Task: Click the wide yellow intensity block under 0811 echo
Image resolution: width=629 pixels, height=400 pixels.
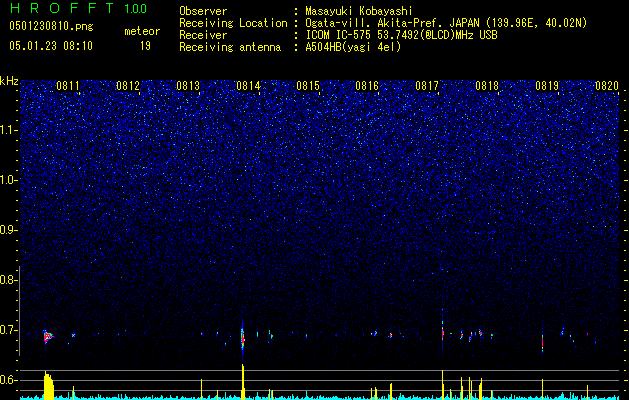Action: pos(49,386)
